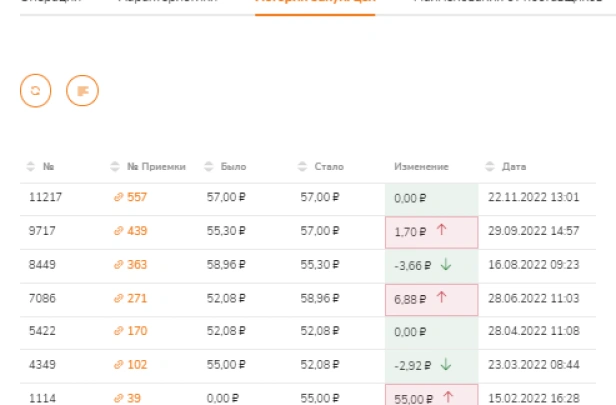Image resolution: width=616 pixels, height=405 pixels.
Task: Sort by № Приемки column
Action: pos(115,167)
